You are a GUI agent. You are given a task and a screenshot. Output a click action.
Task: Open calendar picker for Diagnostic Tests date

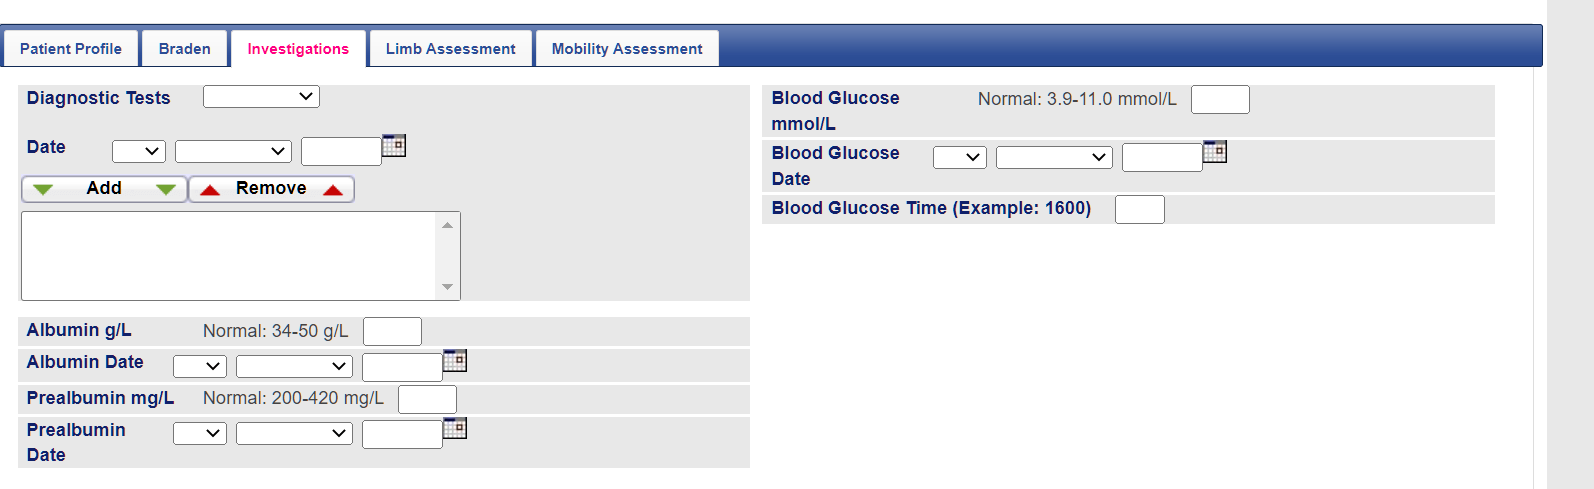394,146
